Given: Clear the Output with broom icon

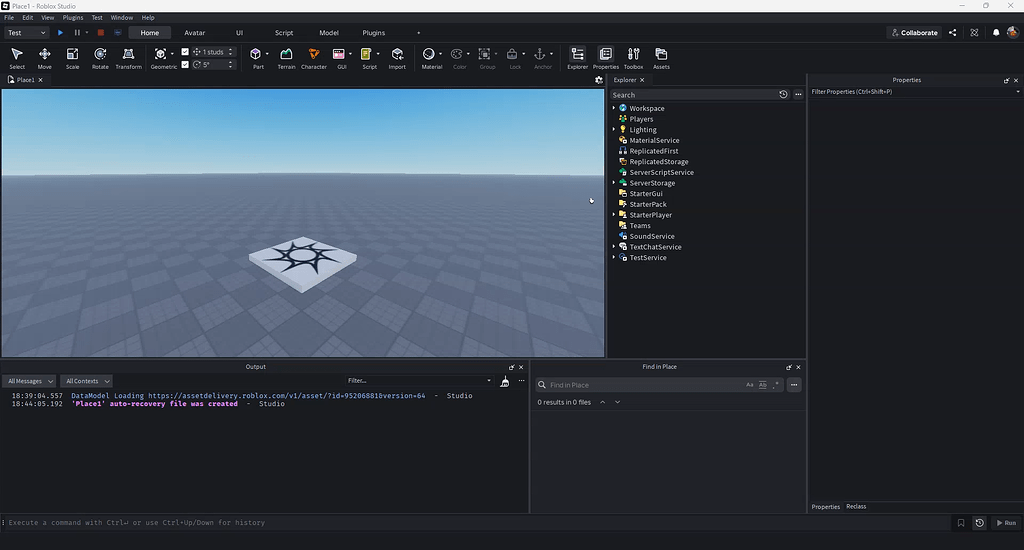Looking at the screenshot, I should click(505, 381).
